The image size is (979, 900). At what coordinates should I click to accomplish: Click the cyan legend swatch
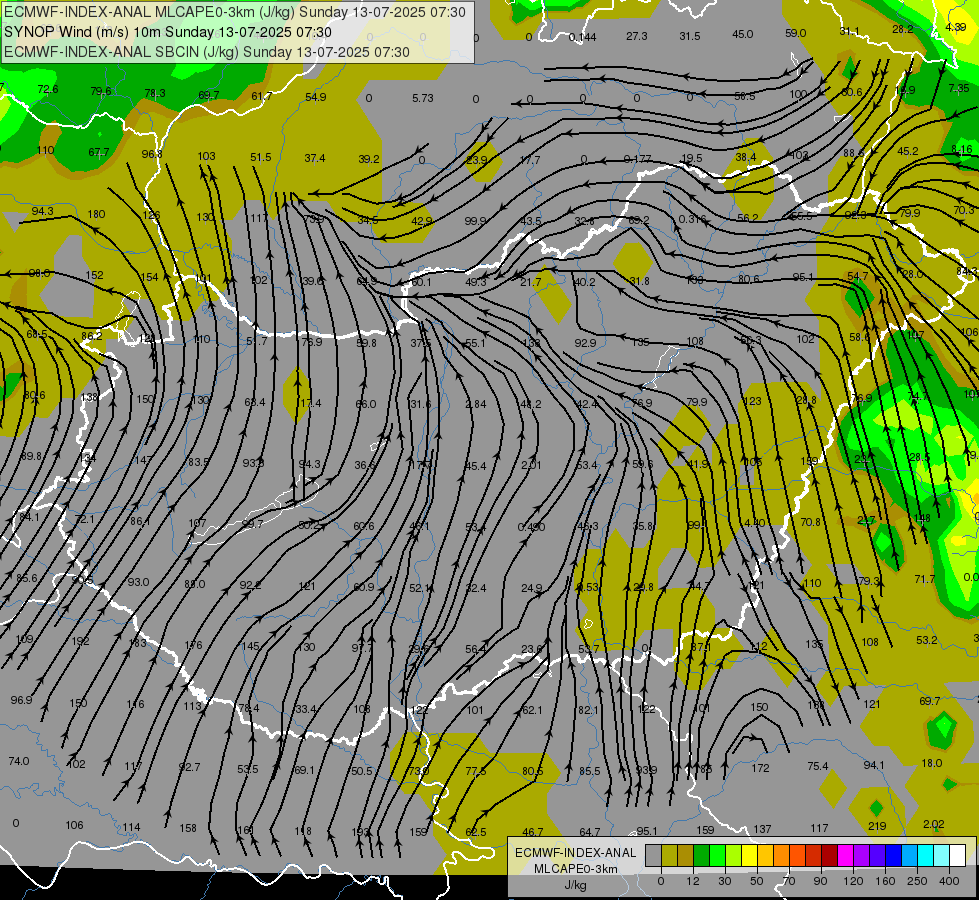click(x=927, y=856)
